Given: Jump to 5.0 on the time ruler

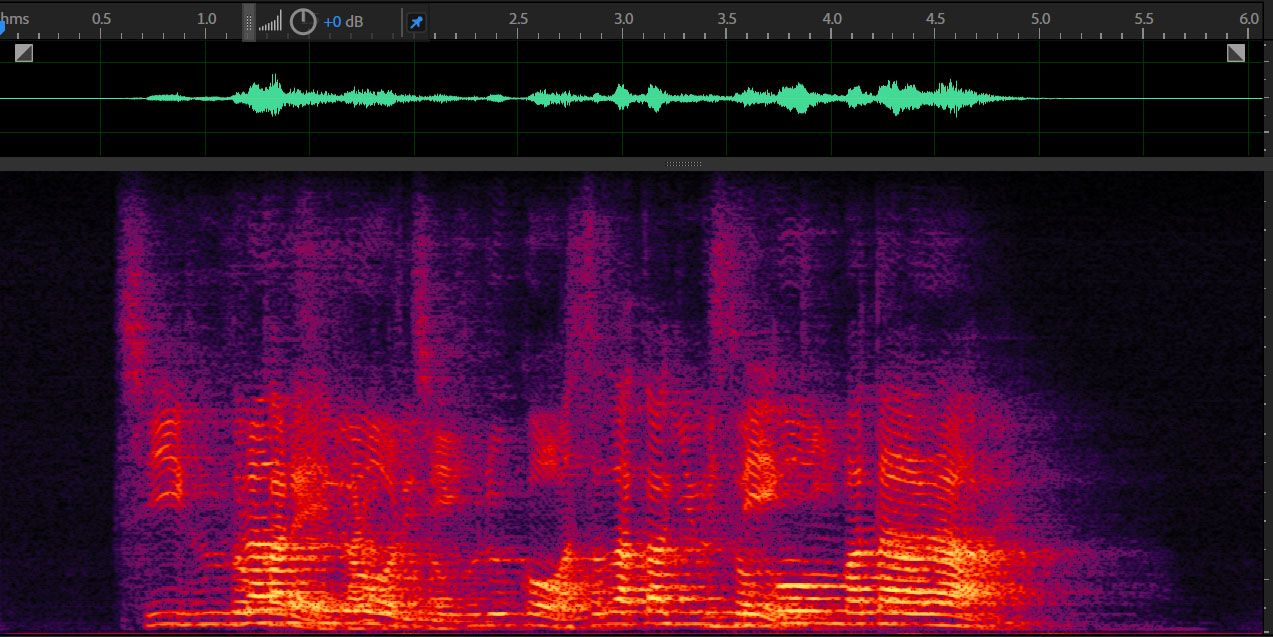Looking at the screenshot, I should [1040, 20].
